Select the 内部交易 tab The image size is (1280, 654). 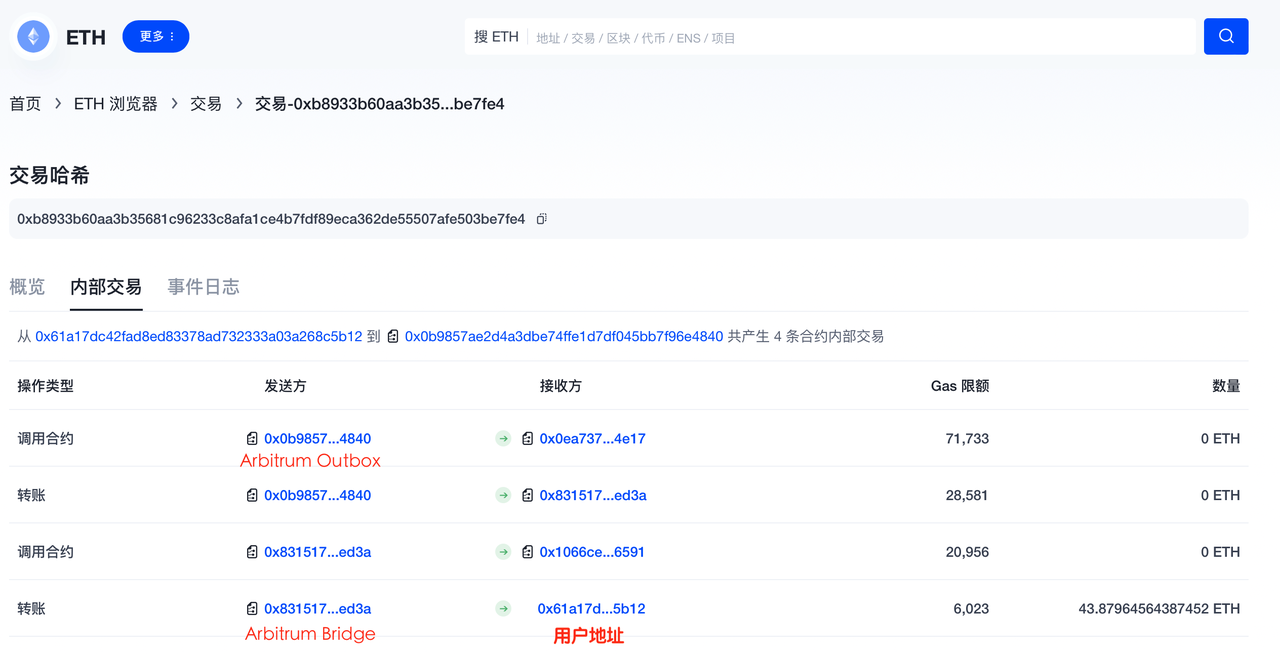pyautogui.click(x=106, y=287)
